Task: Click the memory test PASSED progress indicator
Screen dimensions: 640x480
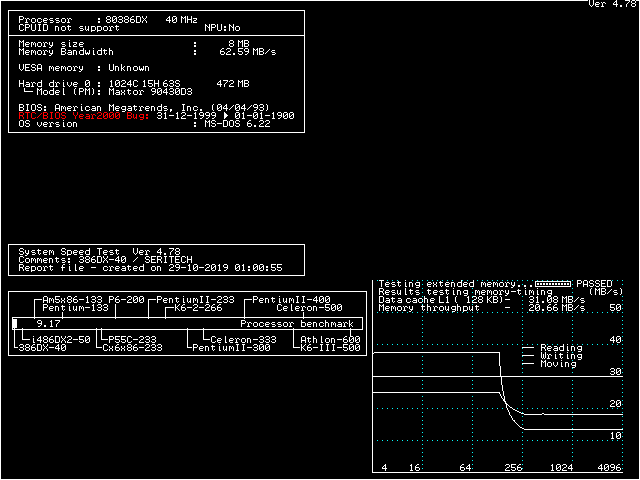Action: (x=554, y=284)
